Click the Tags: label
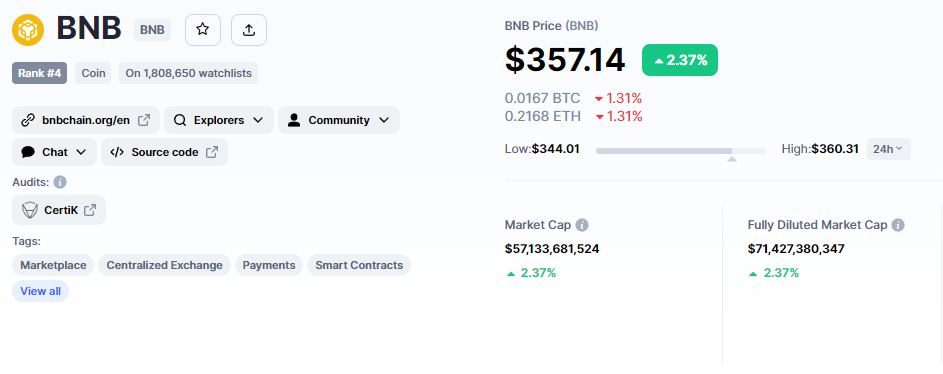 pos(26,241)
